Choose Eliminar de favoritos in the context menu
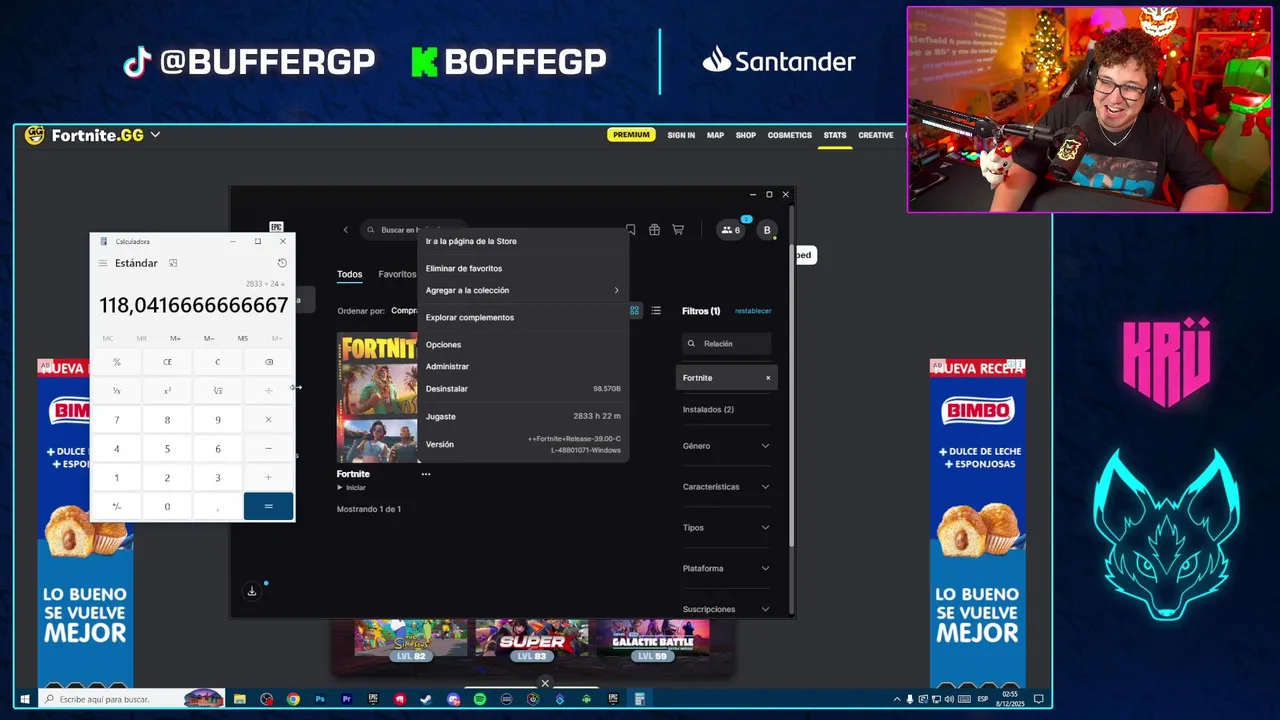This screenshot has width=1280, height=720. pyautogui.click(x=523, y=268)
